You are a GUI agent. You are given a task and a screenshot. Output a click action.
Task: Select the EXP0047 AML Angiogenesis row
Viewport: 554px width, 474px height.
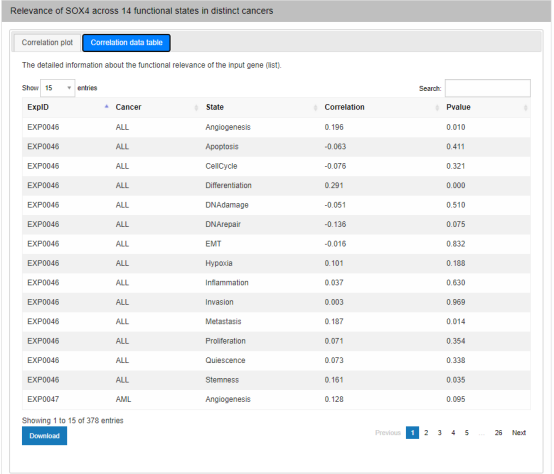tap(276, 399)
